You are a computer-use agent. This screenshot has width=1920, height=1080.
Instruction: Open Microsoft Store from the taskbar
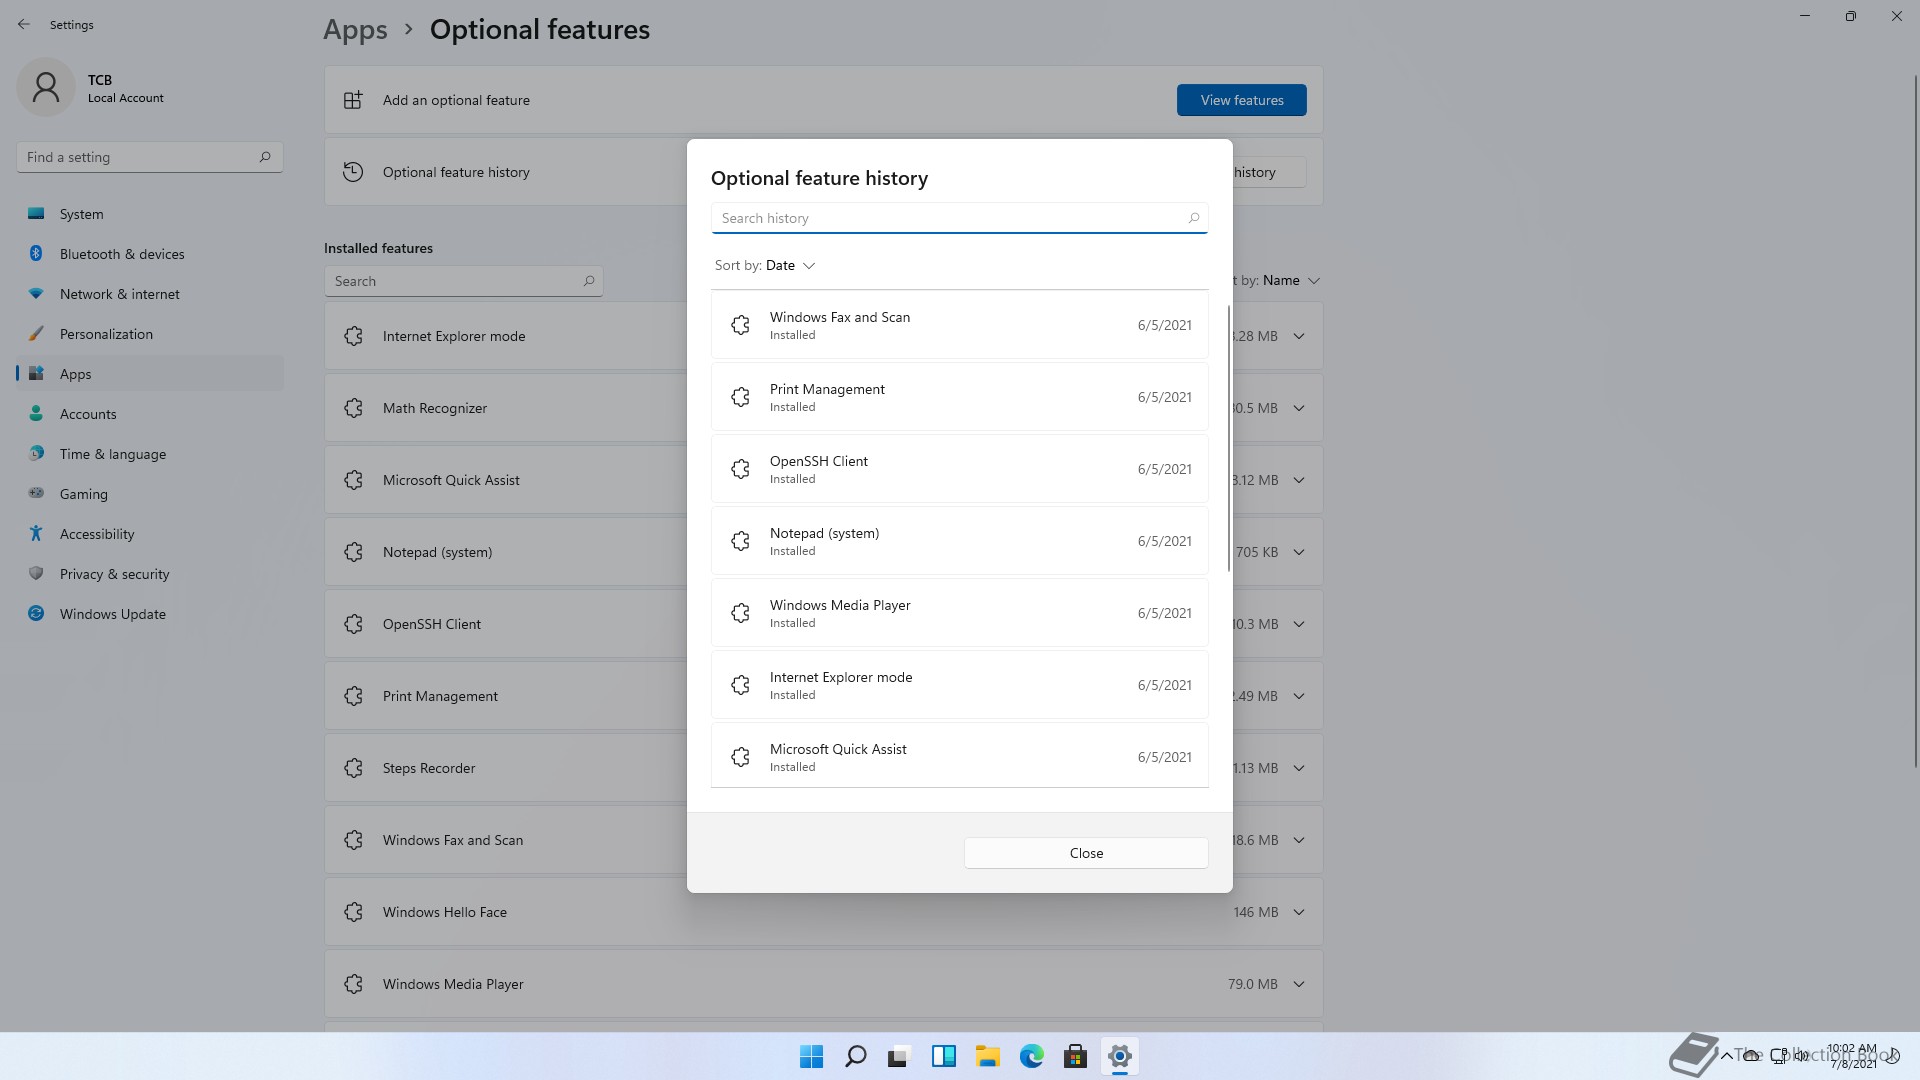pyautogui.click(x=1075, y=1056)
